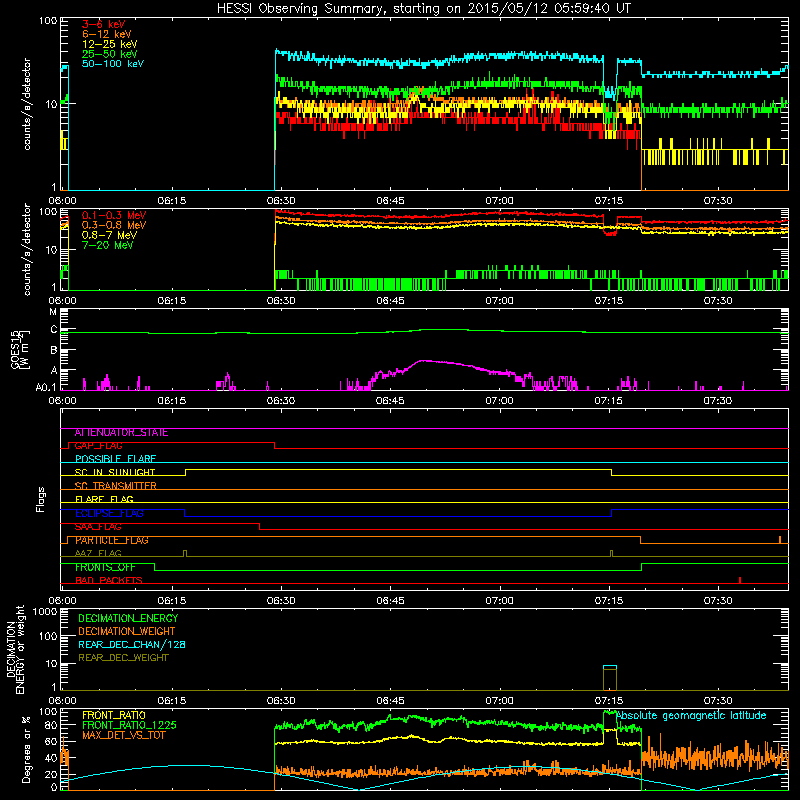The height and width of the screenshot is (800, 800).
Task: Click the FRONT_RATIO legend label
Action: click(114, 715)
